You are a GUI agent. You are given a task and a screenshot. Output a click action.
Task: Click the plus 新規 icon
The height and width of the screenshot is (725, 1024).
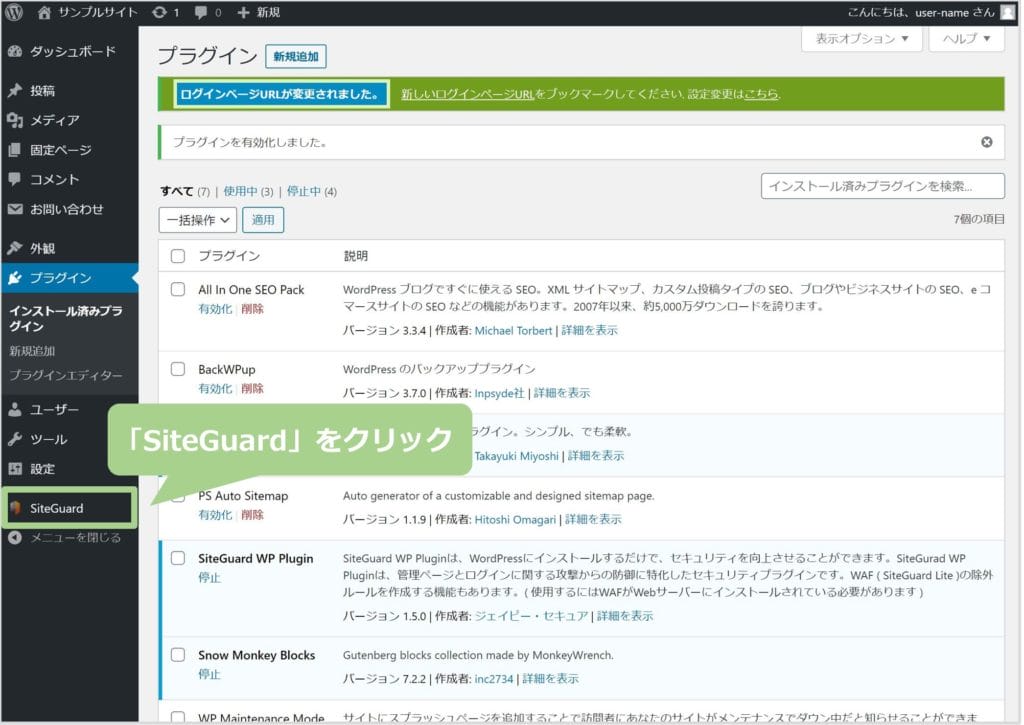tap(243, 12)
